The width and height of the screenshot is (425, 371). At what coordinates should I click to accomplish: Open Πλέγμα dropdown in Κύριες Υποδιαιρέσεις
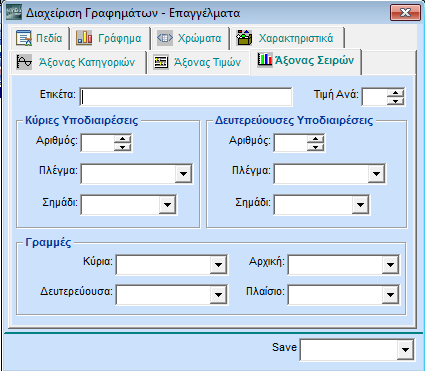tap(183, 174)
